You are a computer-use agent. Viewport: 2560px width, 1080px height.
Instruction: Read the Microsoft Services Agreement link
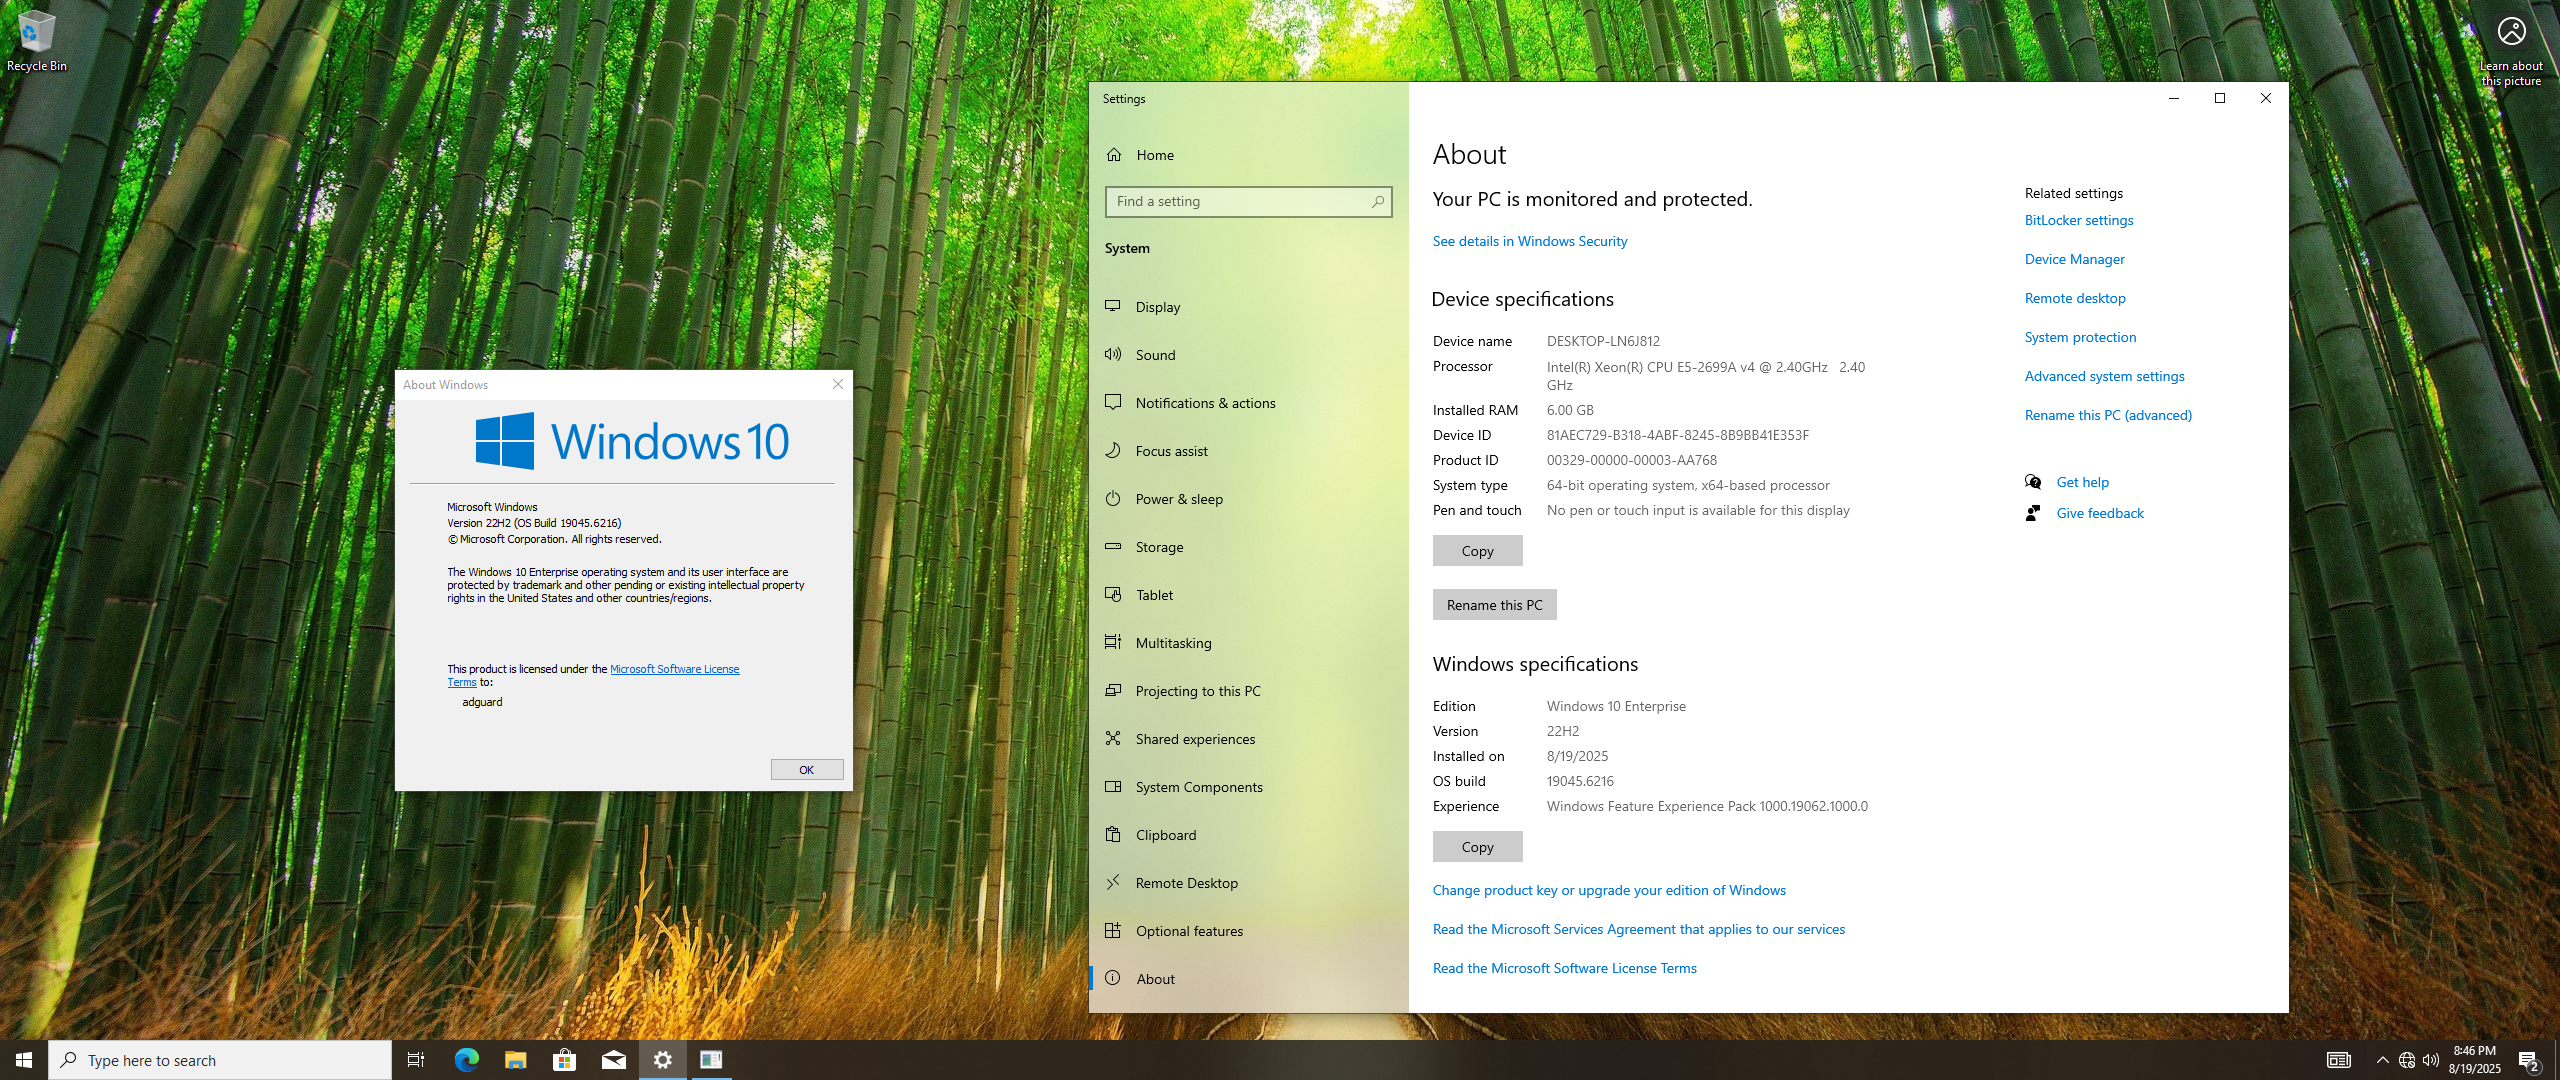pyautogui.click(x=1638, y=929)
